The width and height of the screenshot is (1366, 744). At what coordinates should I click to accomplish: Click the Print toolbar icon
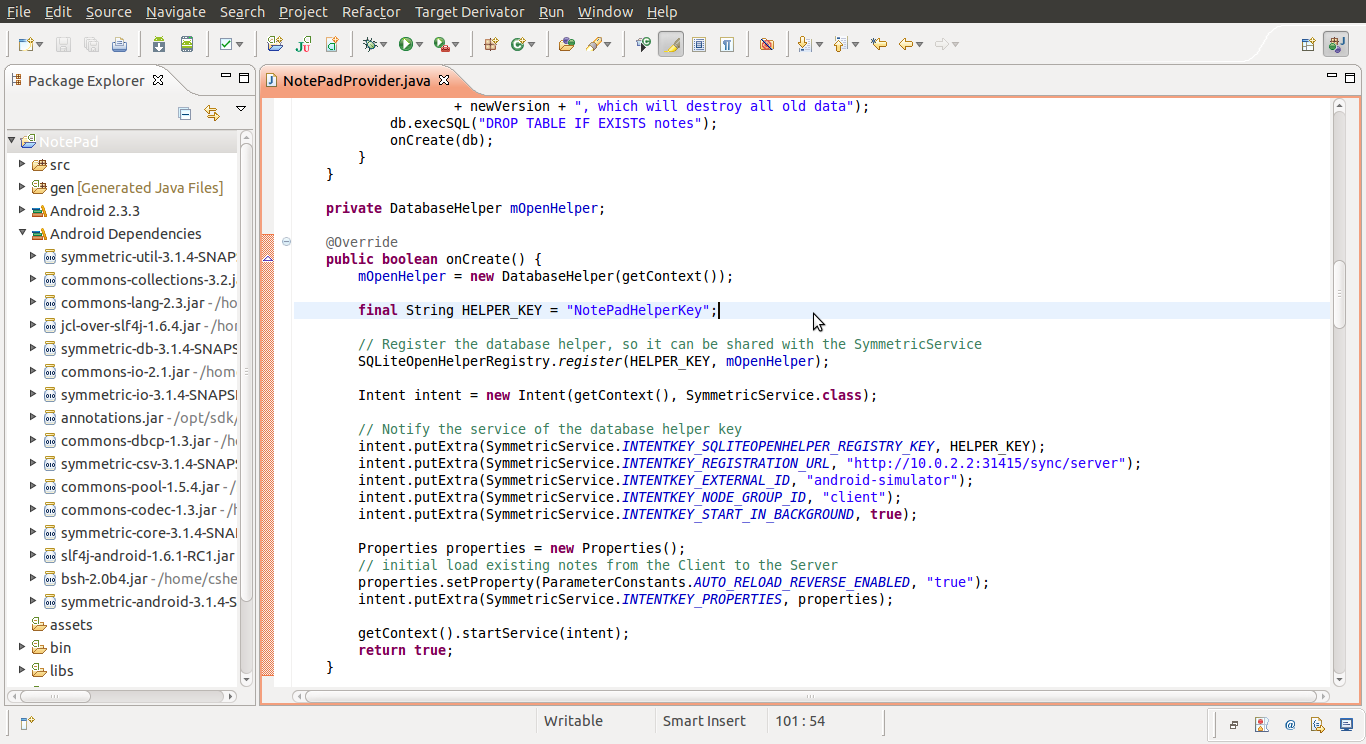click(119, 44)
